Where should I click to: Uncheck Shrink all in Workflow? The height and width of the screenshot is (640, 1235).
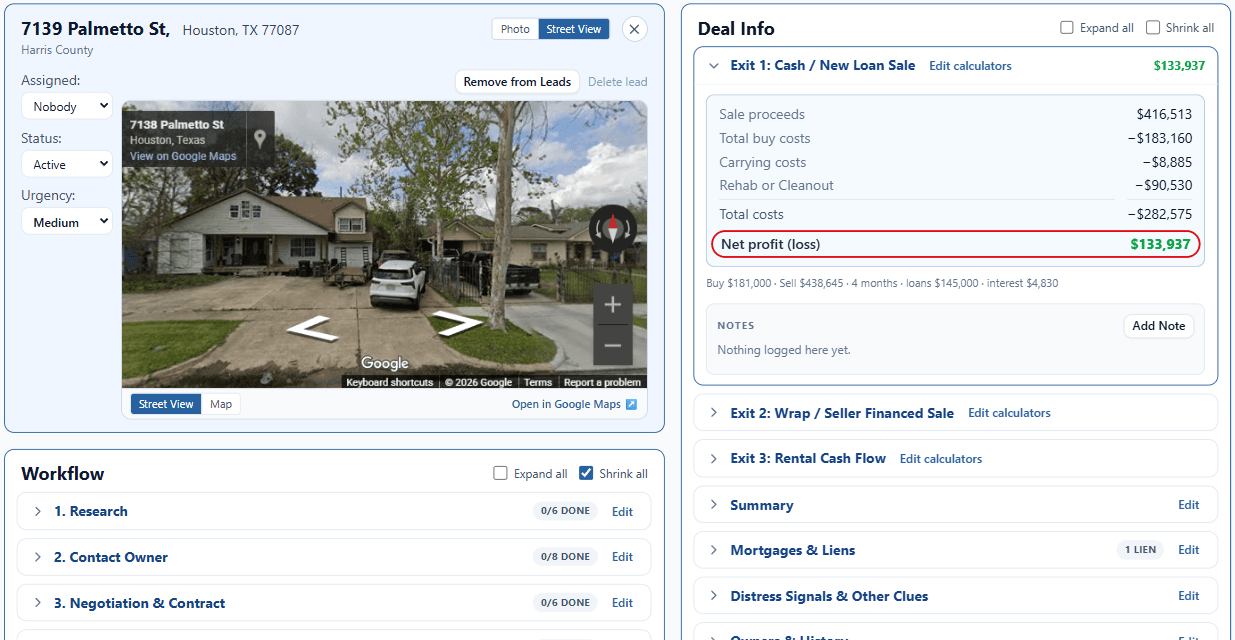point(586,474)
